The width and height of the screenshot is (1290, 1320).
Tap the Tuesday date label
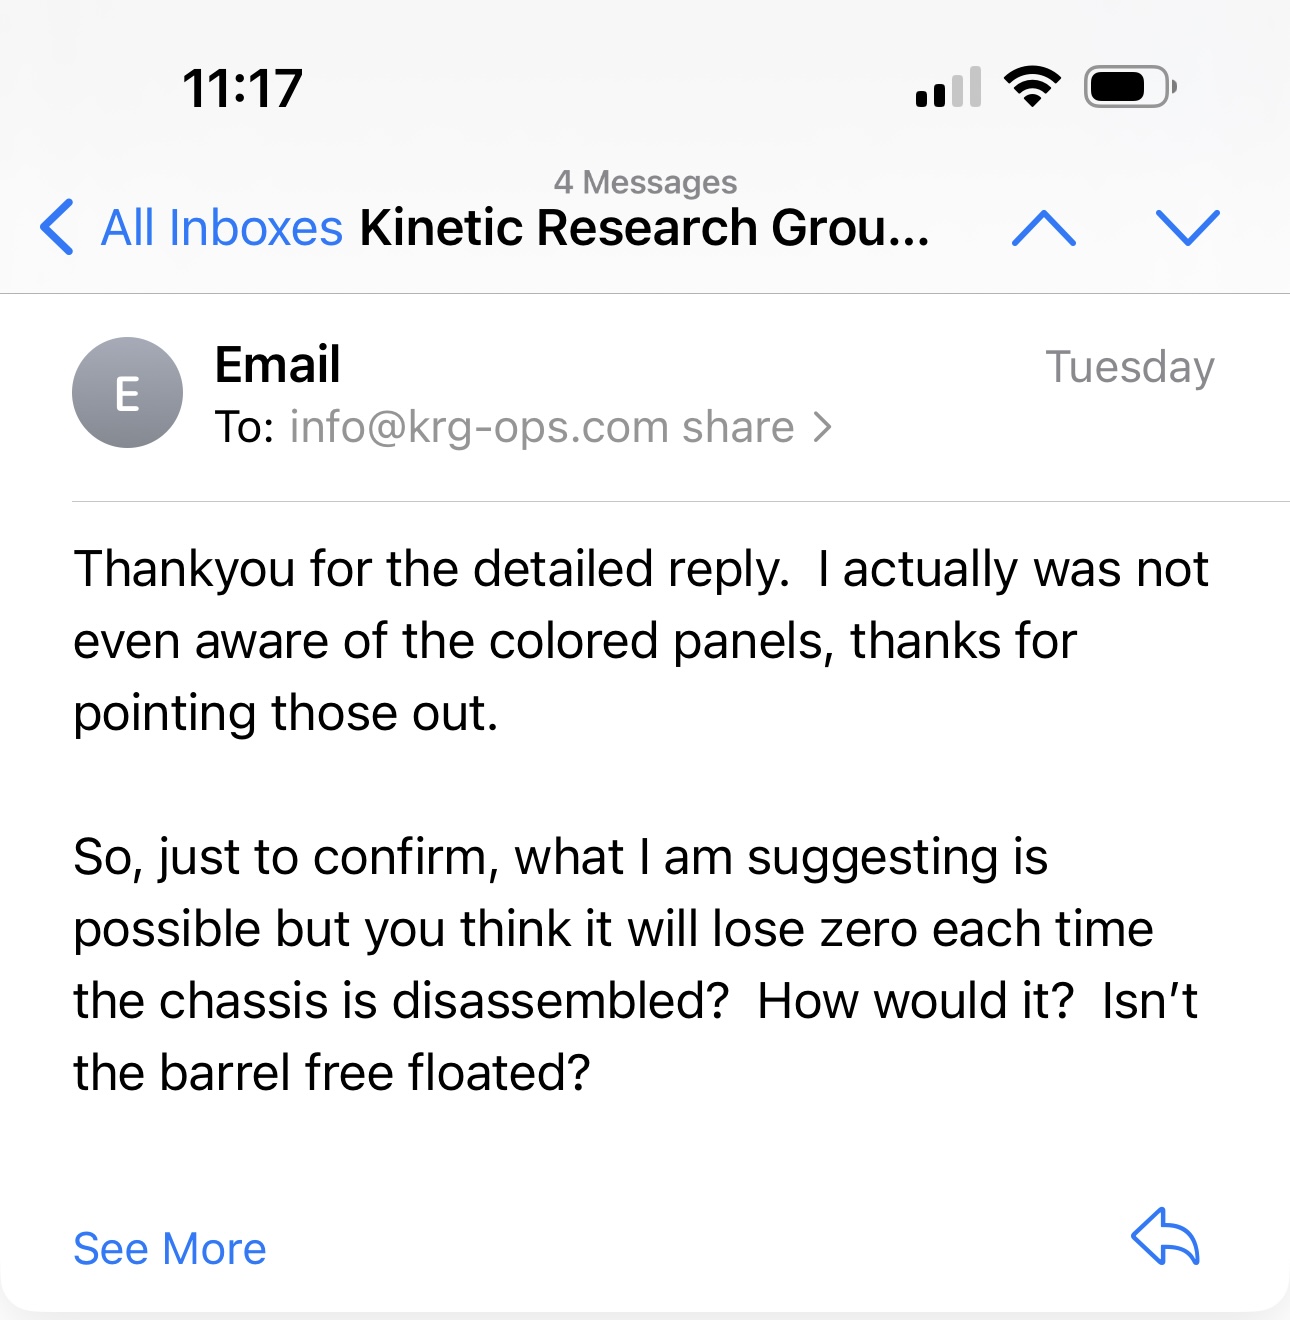[x=1130, y=367]
